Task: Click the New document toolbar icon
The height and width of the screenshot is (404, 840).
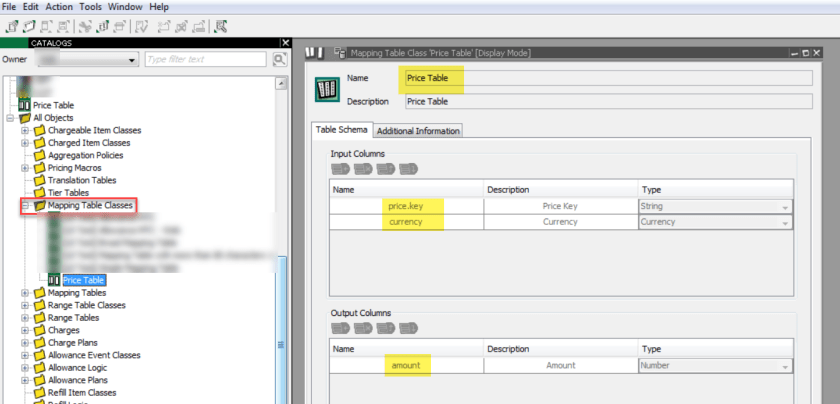Action: [x=13, y=25]
